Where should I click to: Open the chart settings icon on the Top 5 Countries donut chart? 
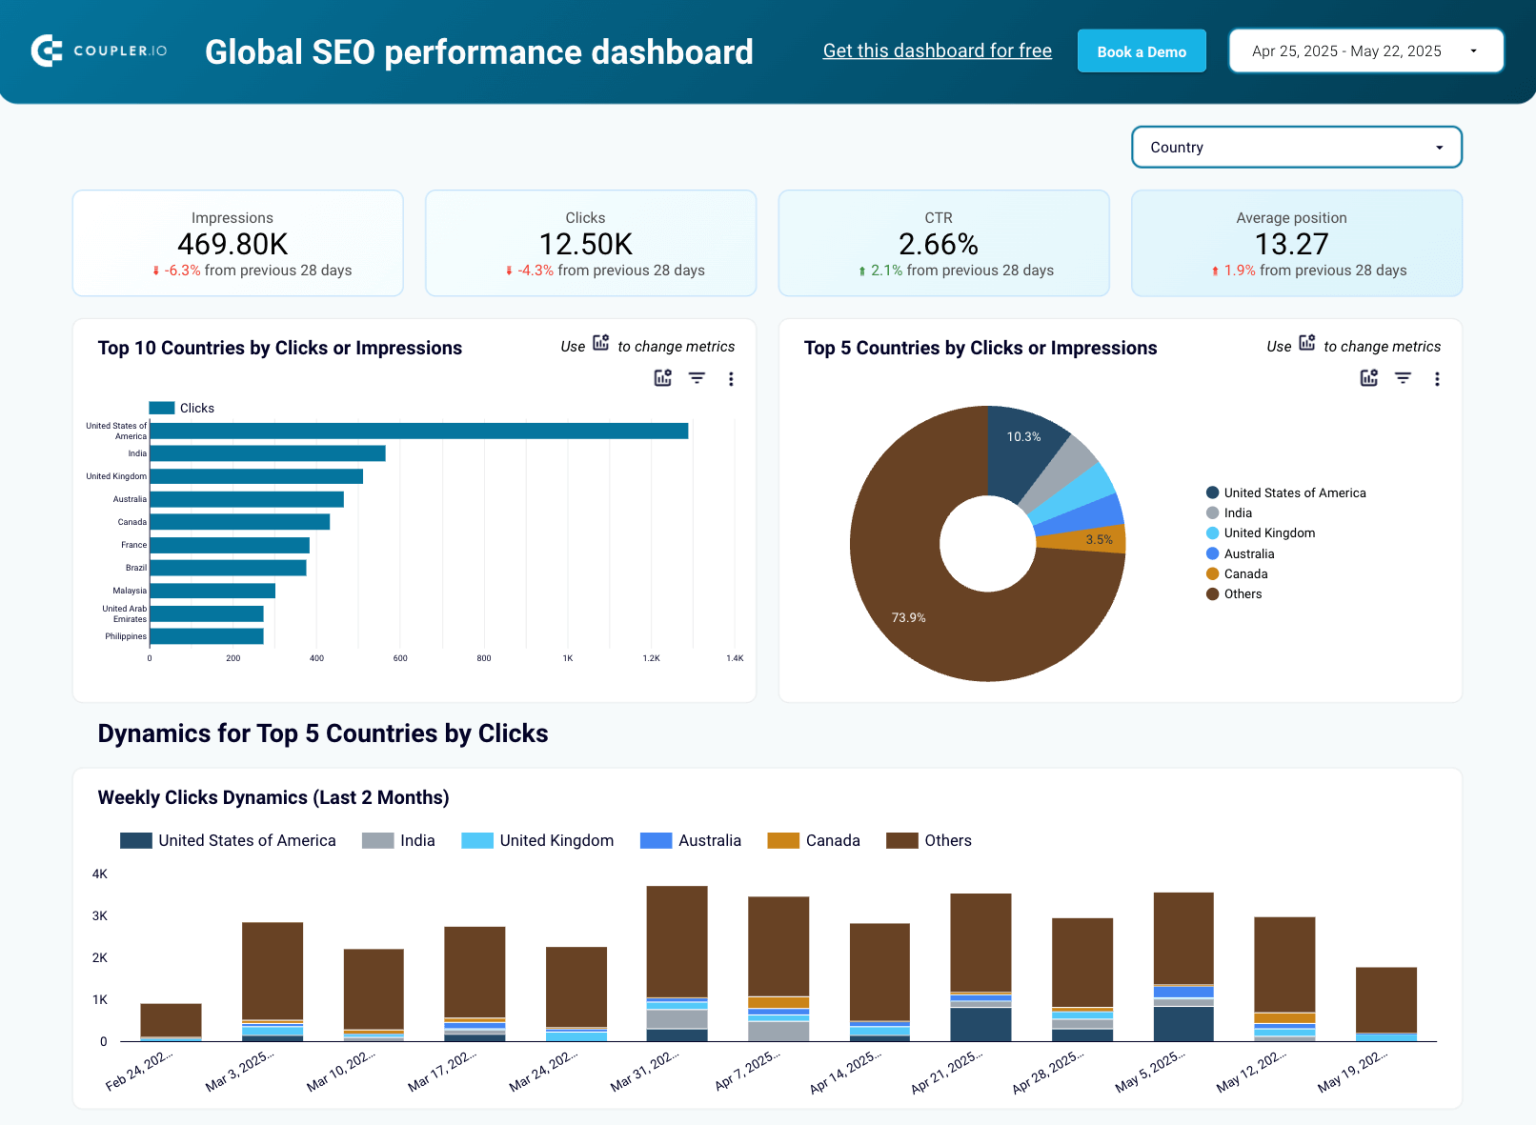[x=1368, y=378]
